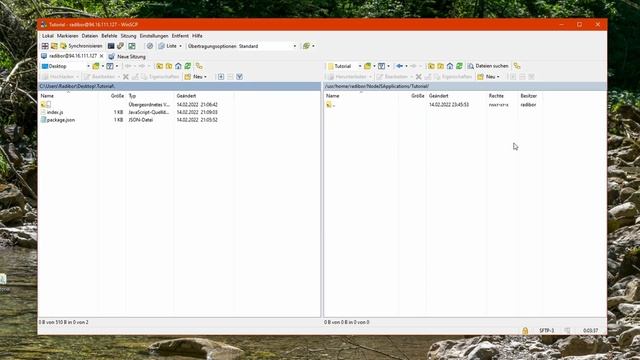Image resolution: width=640 pixels, height=360 pixels.
Task: Click the remote path /usr/home/radibor/NodeJSApplications/Tutorial/
Action: 377,86
